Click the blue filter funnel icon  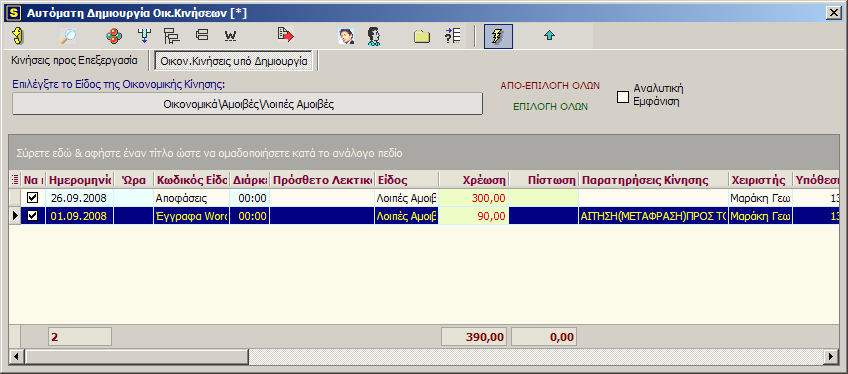144,36
